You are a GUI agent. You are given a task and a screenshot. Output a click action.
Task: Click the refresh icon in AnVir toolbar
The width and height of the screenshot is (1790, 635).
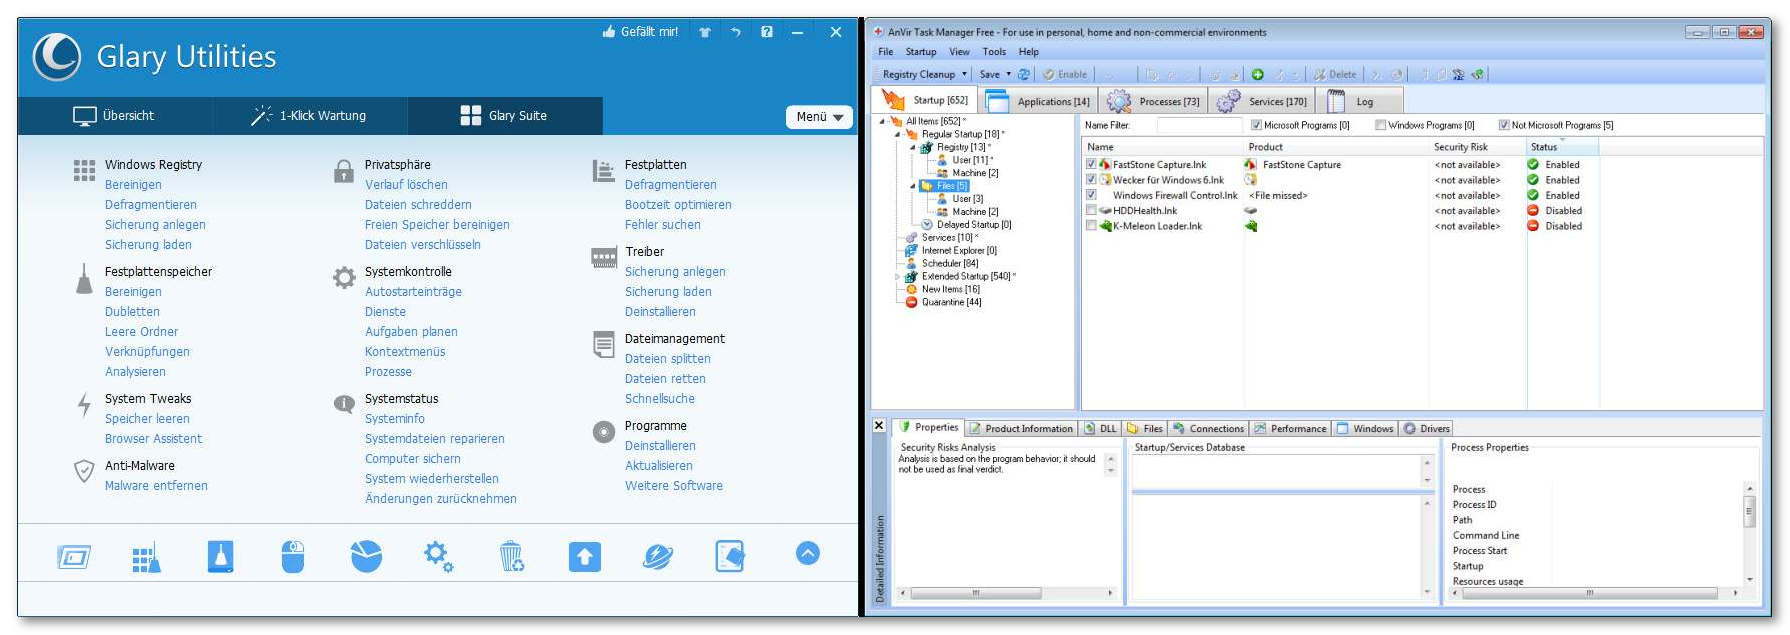(x=1024, y=74)
